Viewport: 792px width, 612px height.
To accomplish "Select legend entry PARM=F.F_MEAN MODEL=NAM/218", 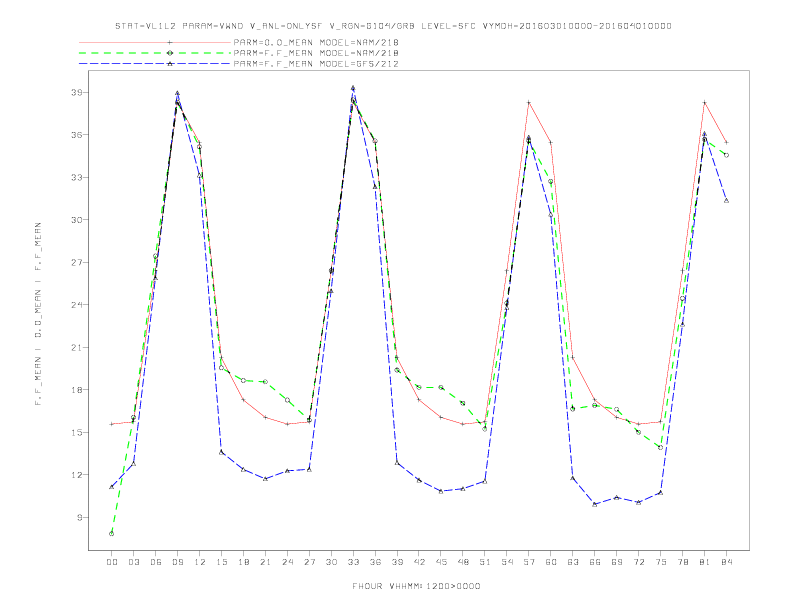I will point(316,53).
